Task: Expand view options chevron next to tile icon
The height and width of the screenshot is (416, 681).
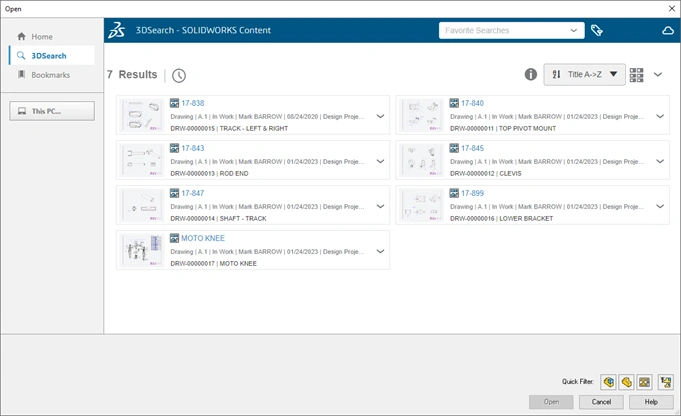Action: click(x=658, y=74)
